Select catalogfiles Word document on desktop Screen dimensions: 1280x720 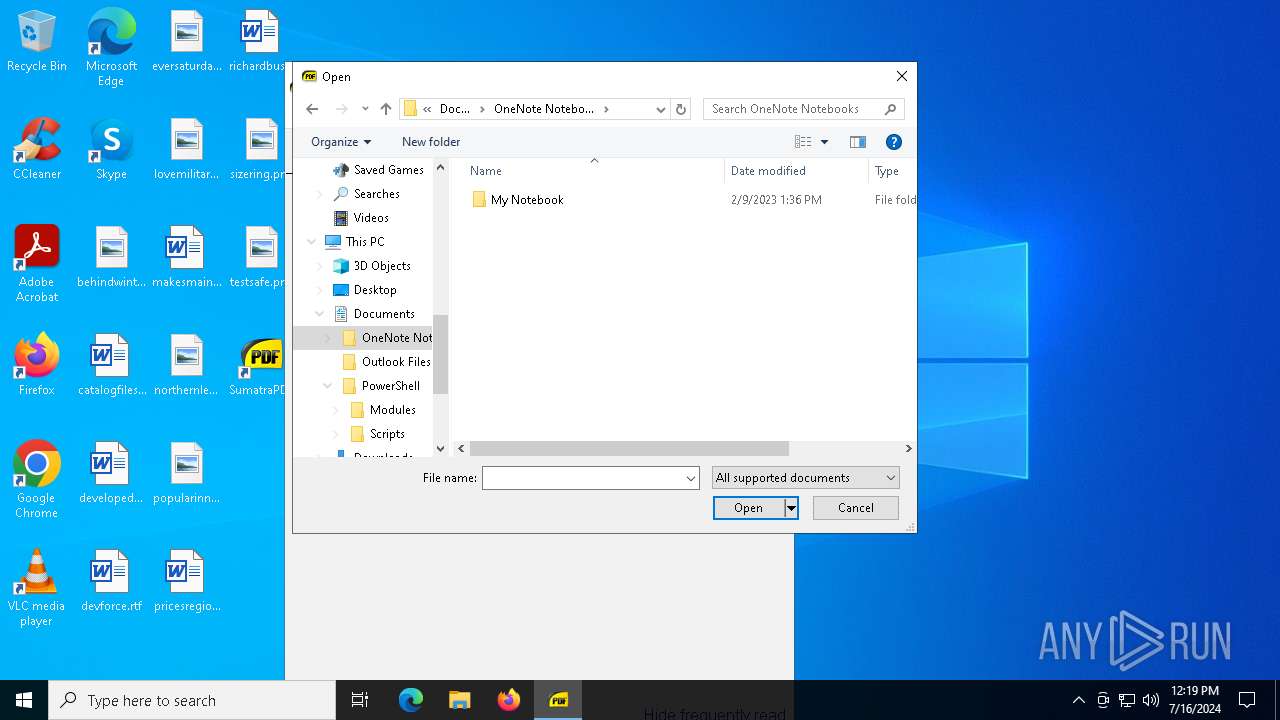(x=111, y=365)
